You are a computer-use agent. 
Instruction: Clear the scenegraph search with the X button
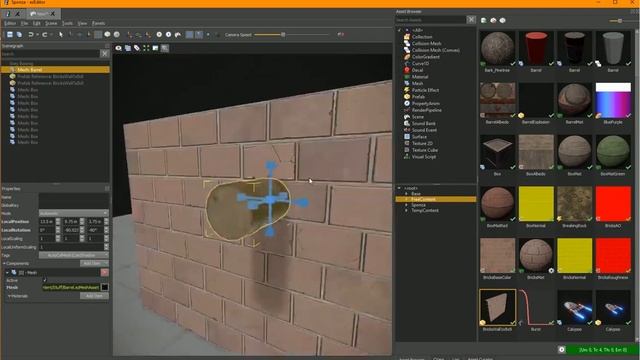104,53
